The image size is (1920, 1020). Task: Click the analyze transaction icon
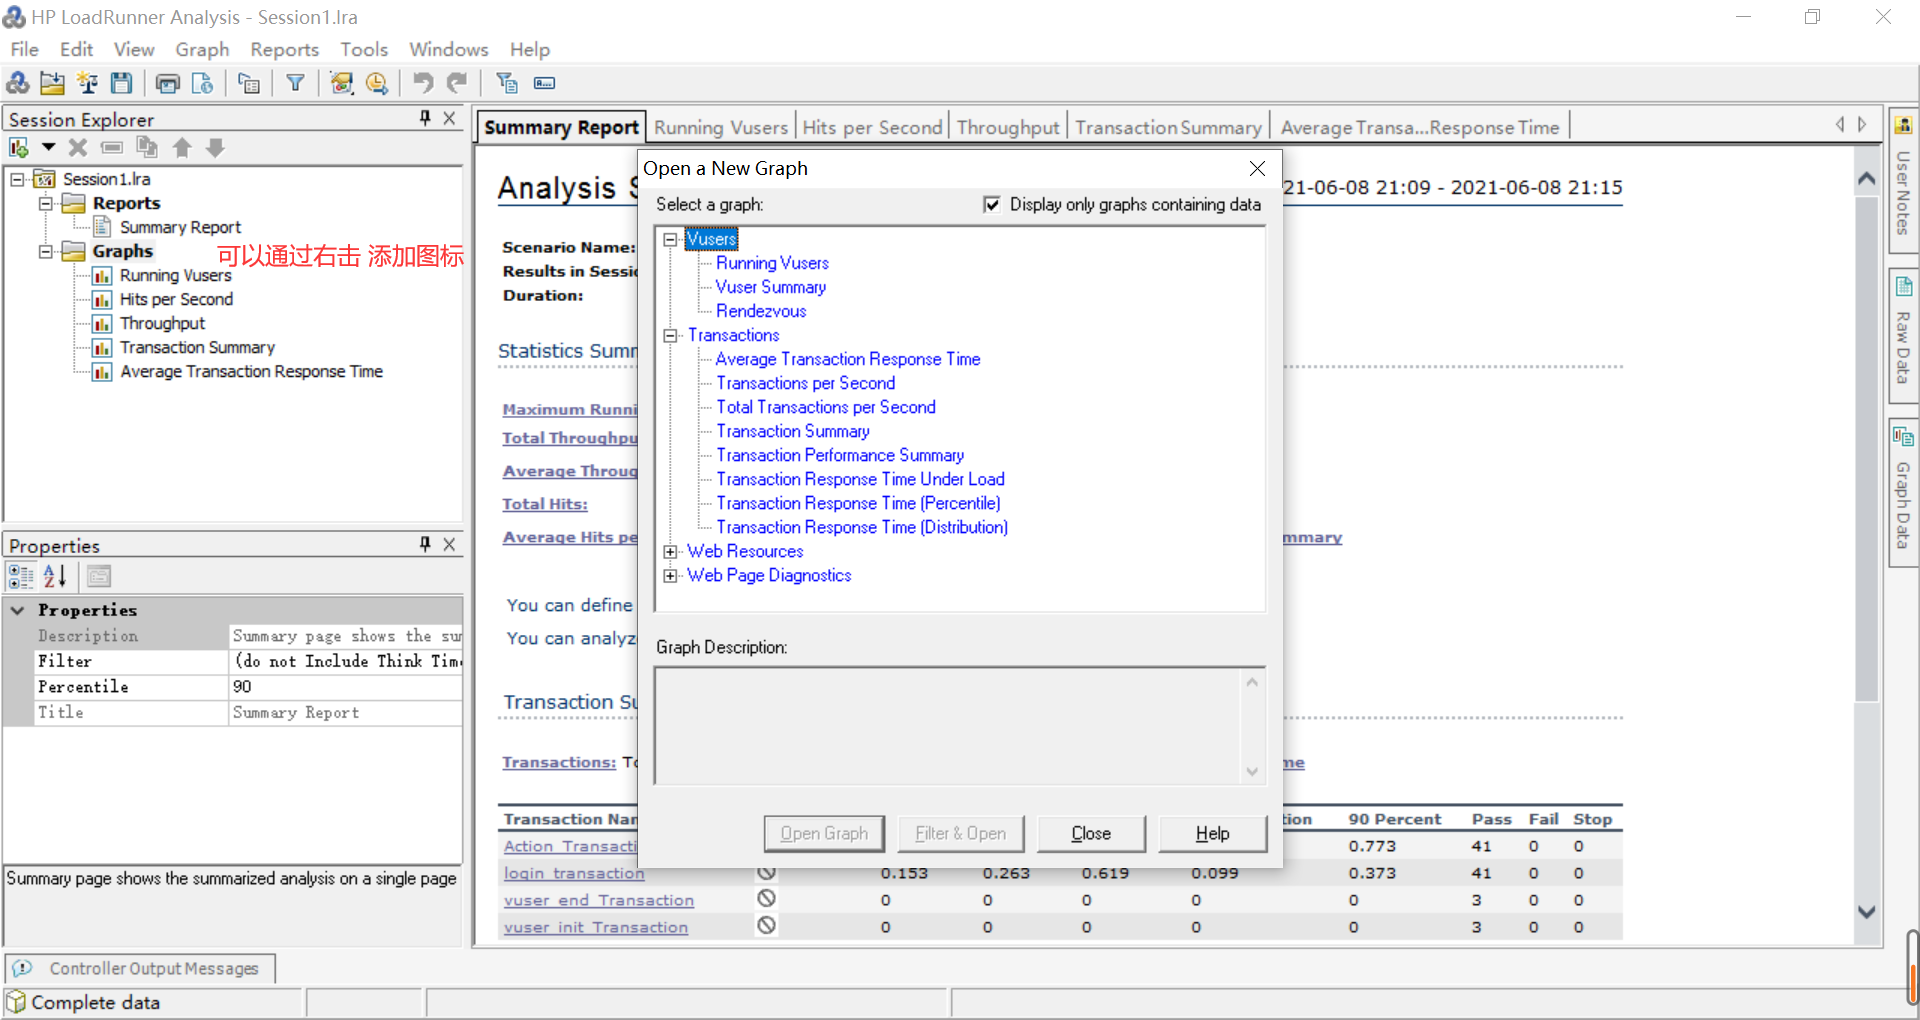[x=342, y=83]
